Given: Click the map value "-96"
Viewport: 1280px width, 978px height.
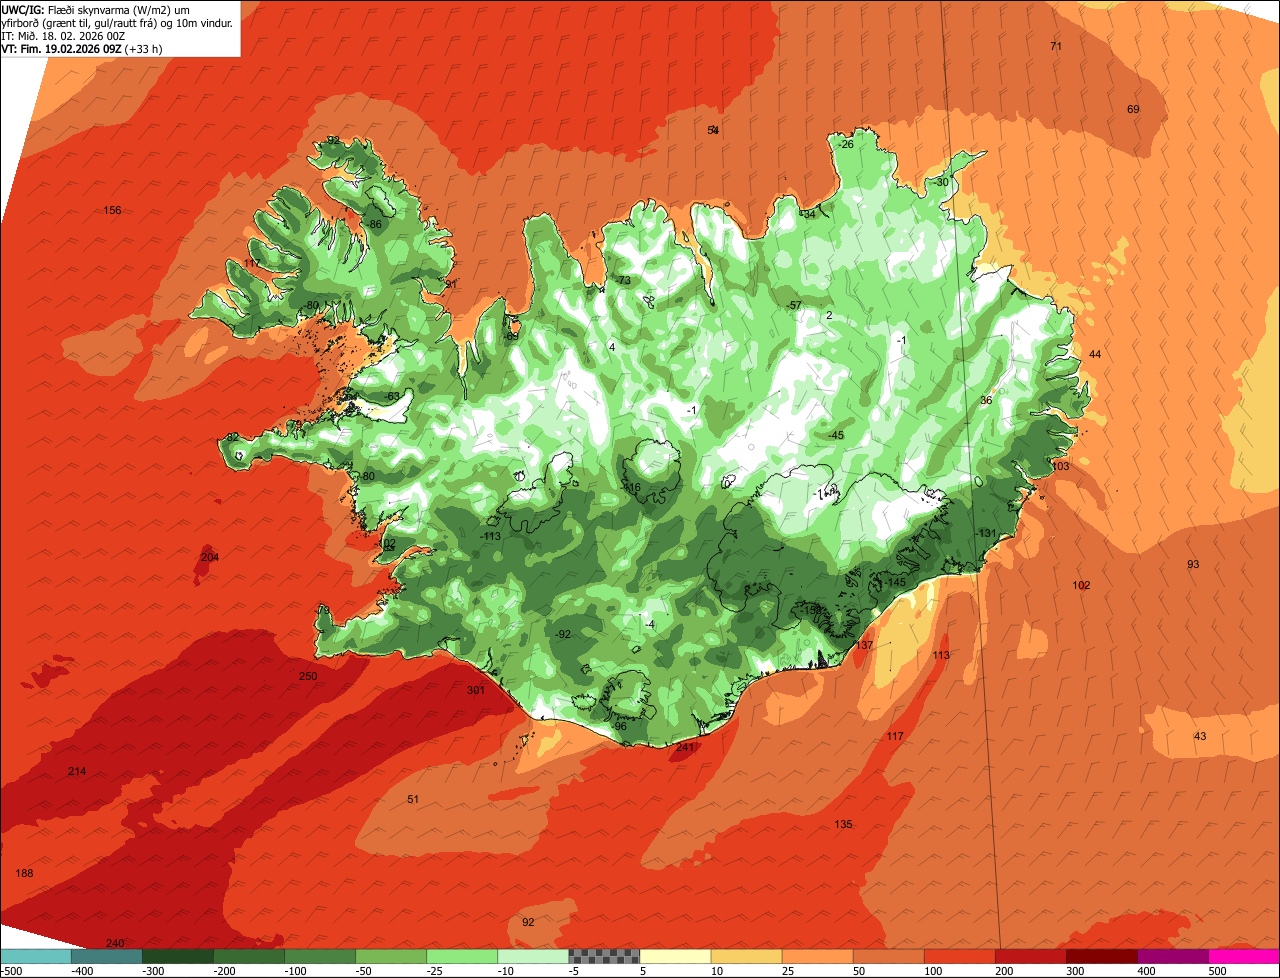Looking at the screenshot, I should pyautogui.click(x=618, y=726).
